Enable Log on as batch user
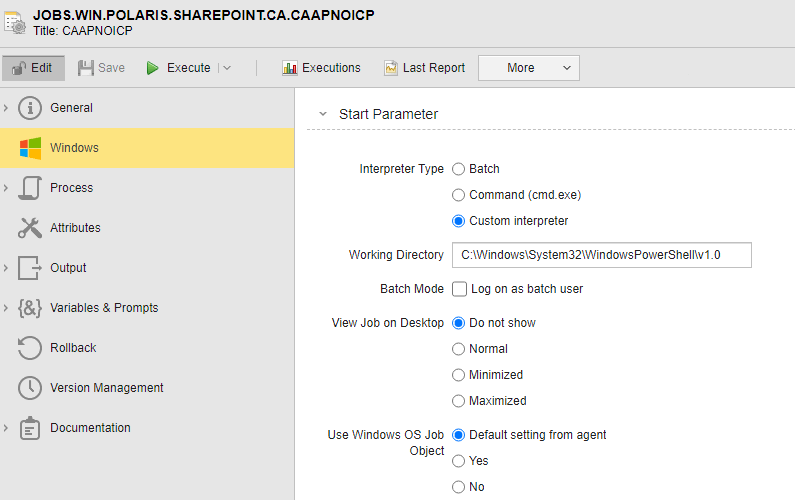The height and width of the screenshot is (500, 795). [459, 289]
